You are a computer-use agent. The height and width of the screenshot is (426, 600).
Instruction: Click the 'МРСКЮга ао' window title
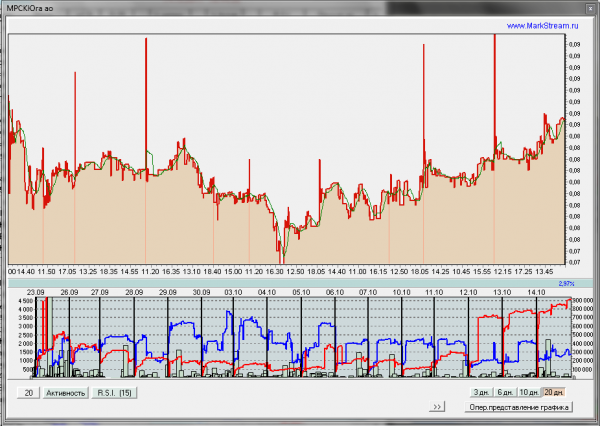tap(30, 8)
